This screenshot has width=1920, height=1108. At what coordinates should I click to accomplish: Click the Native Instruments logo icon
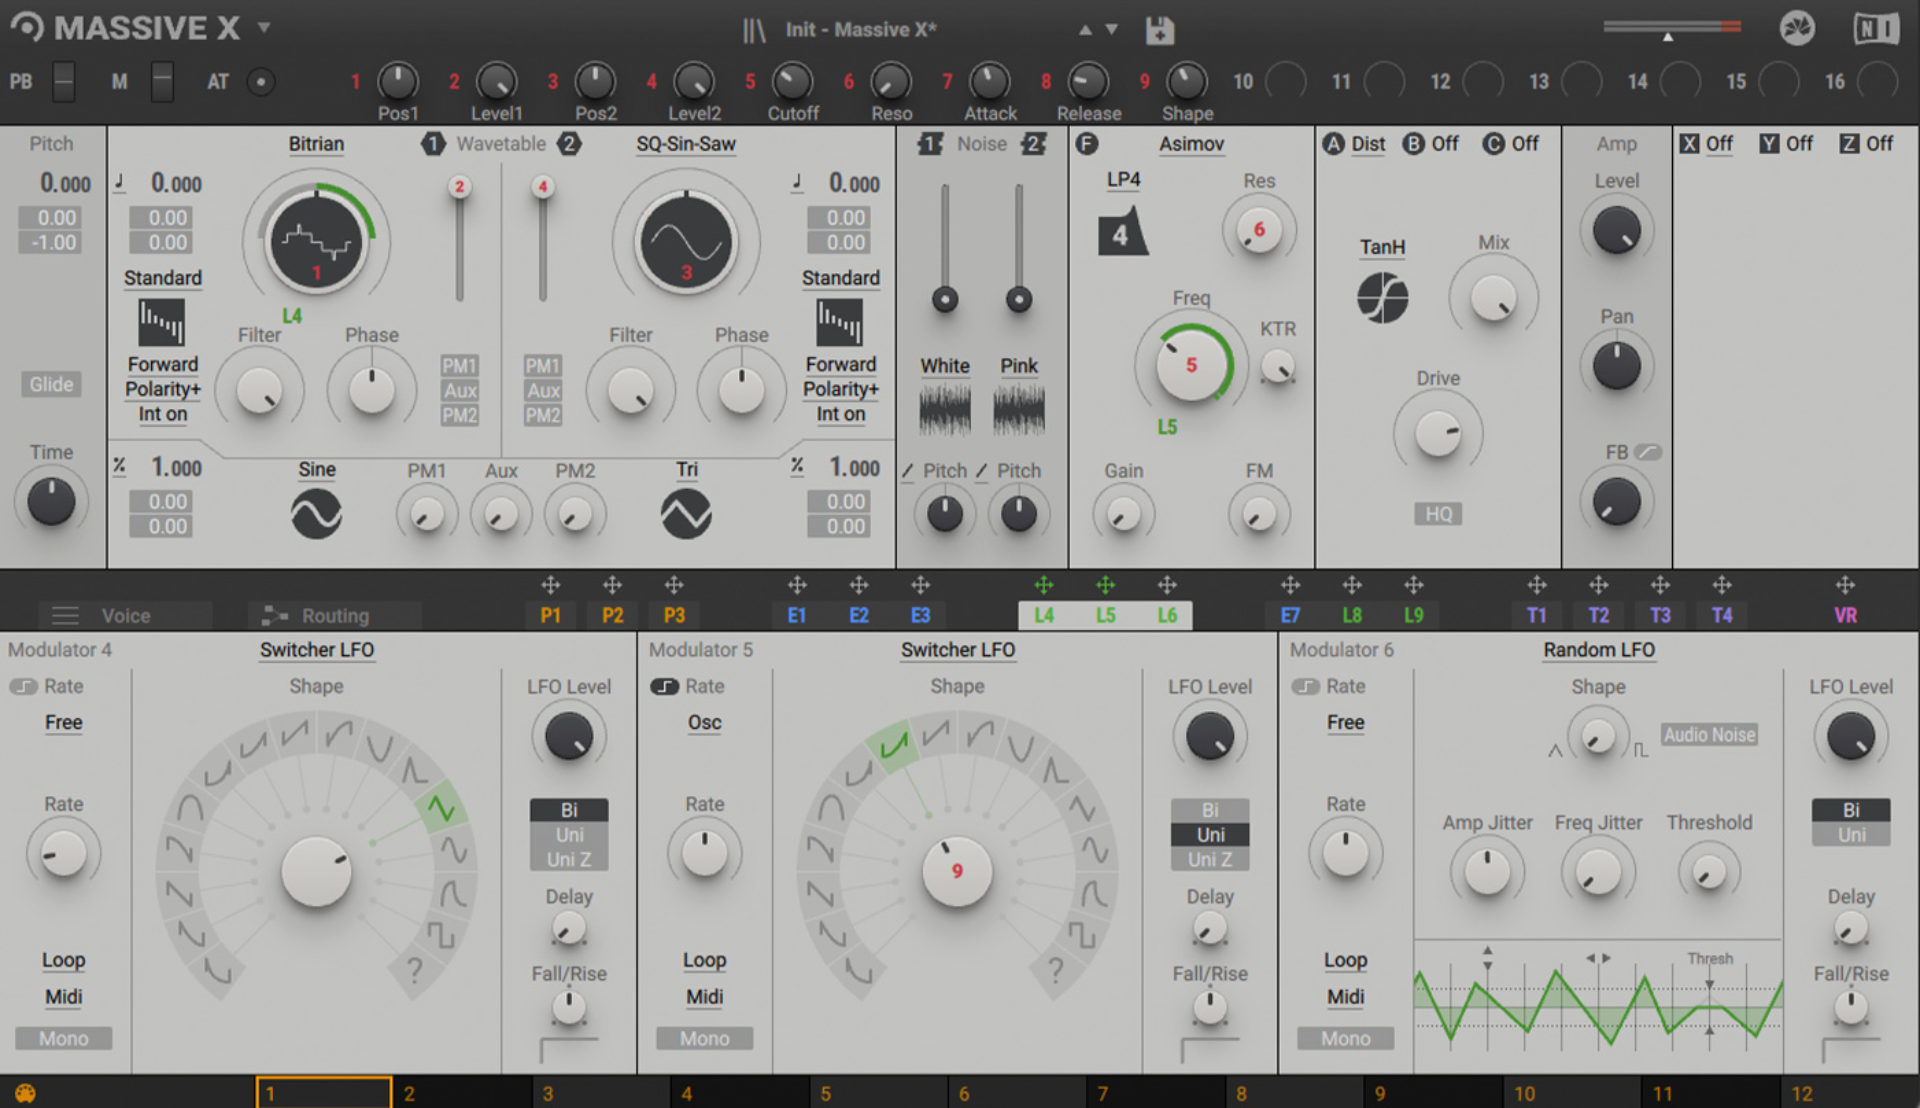[1875, 29]
